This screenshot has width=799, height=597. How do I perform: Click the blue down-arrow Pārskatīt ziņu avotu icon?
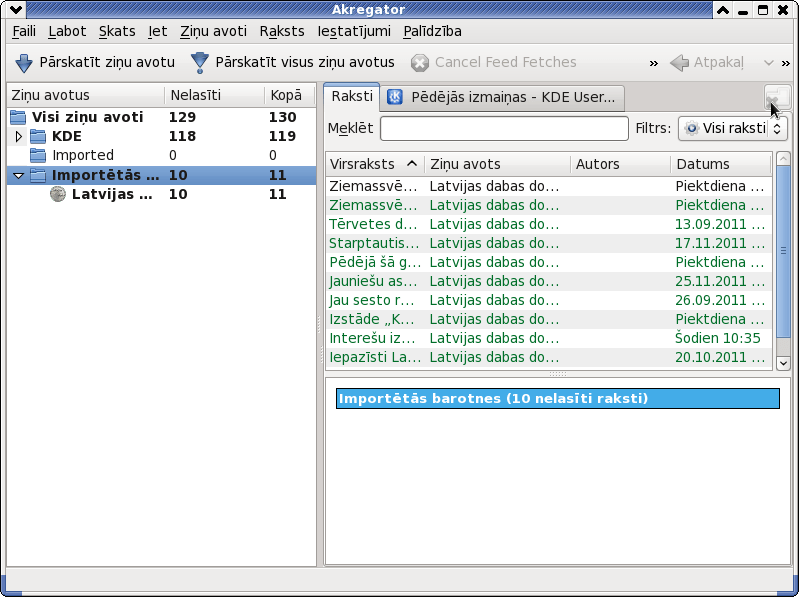pyautogui.click(x=23, y=63)
